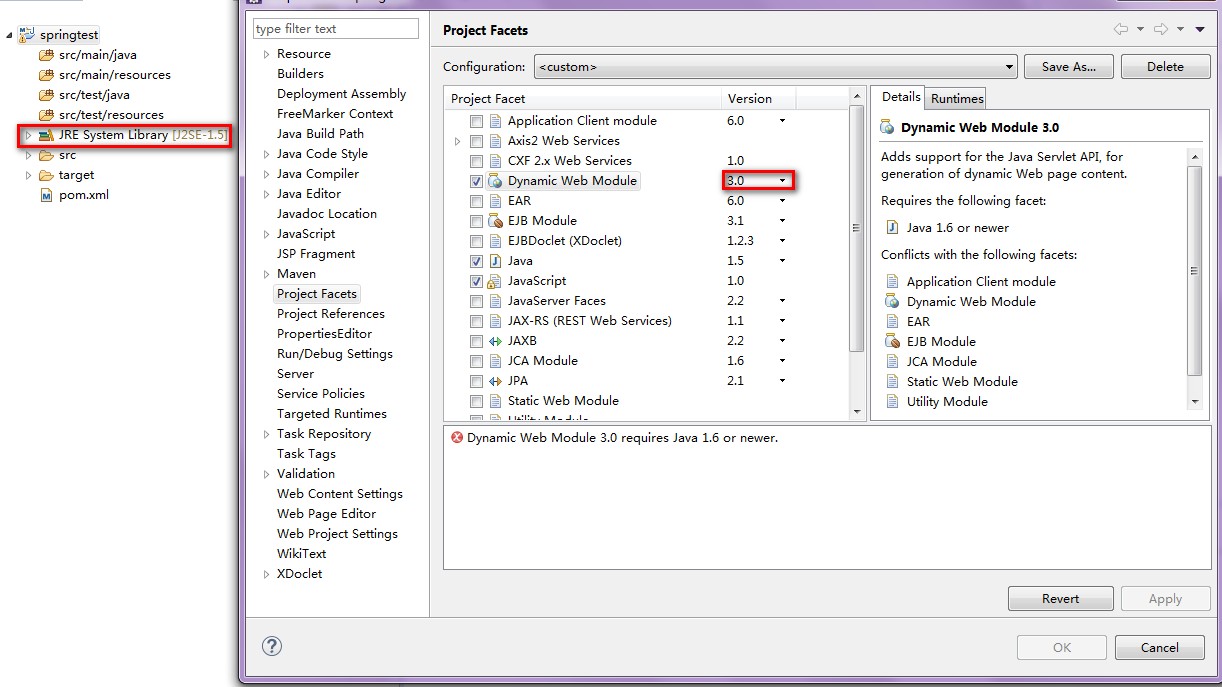
Task: Enable the JPA facet checkbox
Action: click(476, 380)
